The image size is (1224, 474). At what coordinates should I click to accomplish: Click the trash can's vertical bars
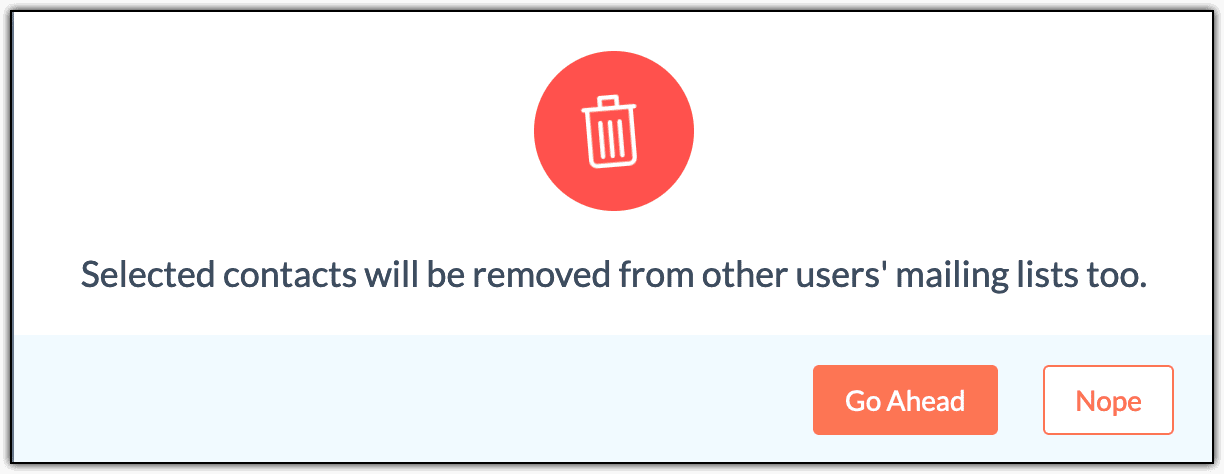(613, 140)
